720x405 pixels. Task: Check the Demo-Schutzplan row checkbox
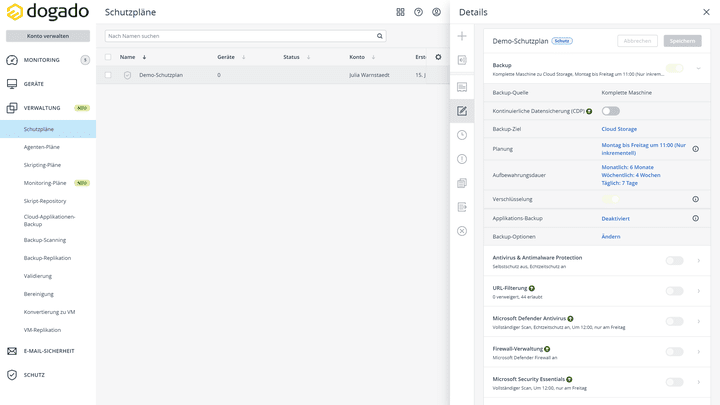(x=108, y=75)
